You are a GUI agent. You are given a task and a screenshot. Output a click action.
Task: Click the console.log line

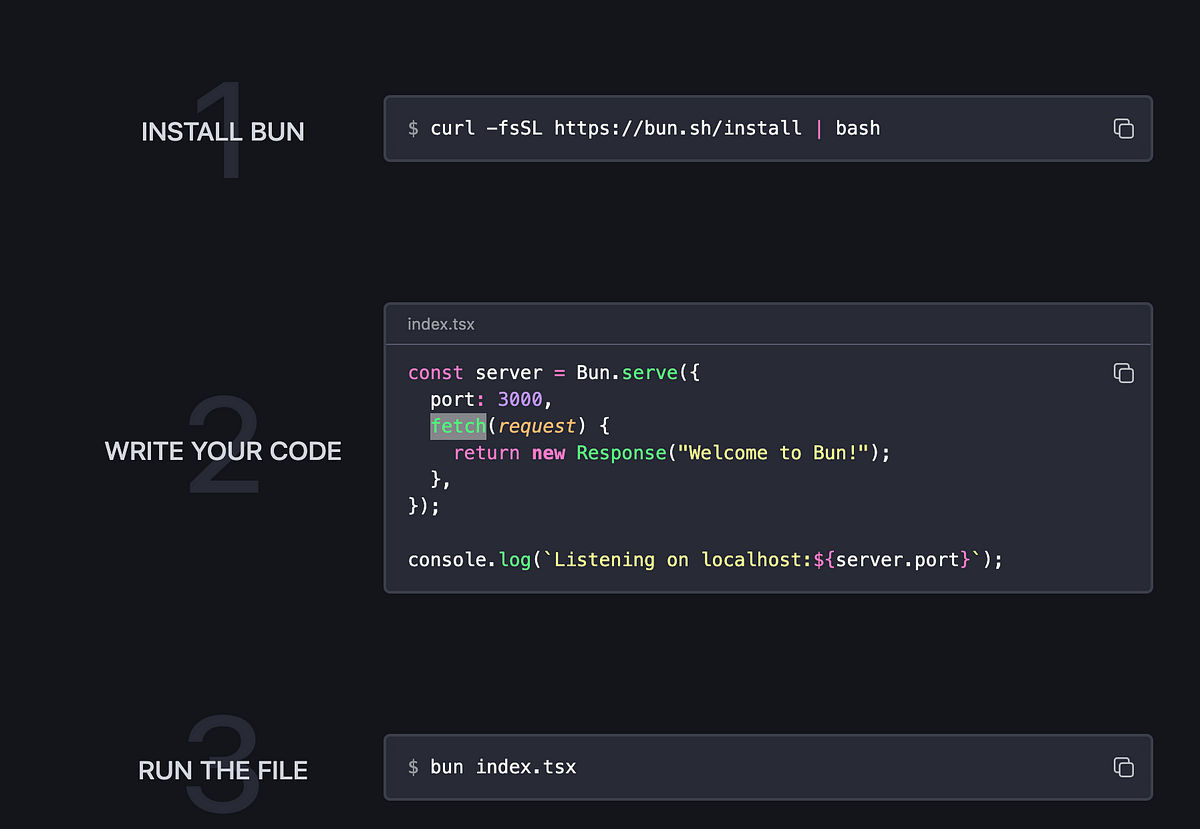click(705, 560)
